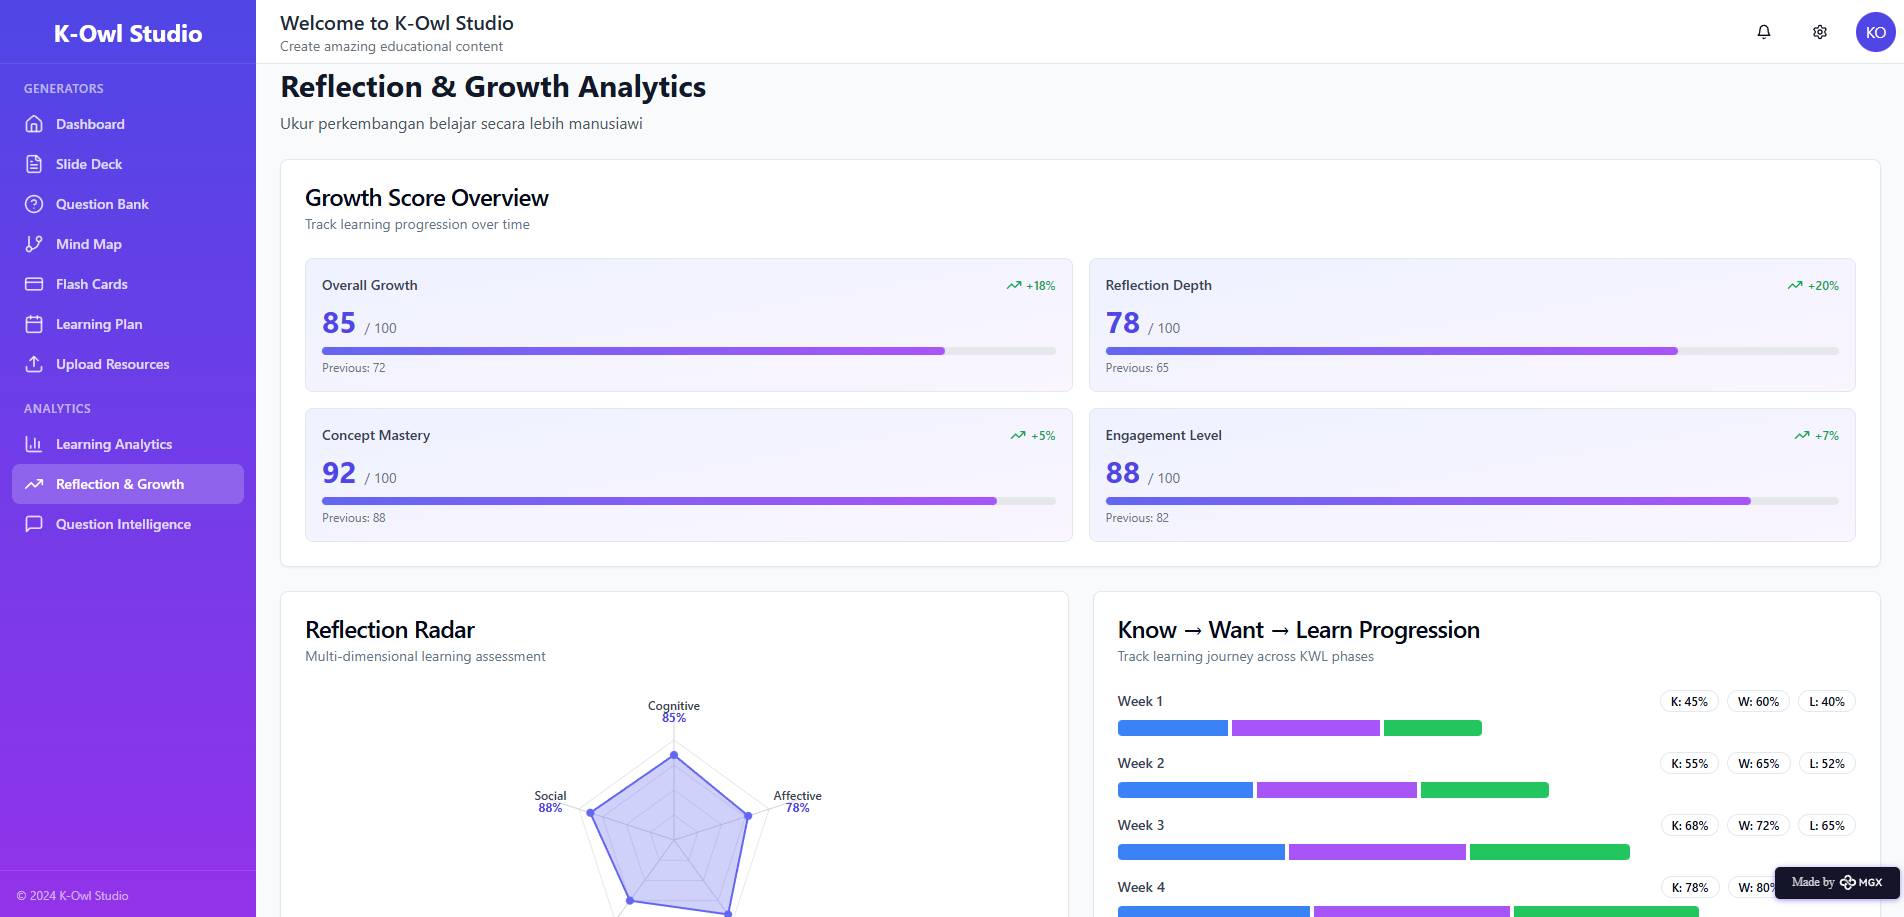Click the Concept Mastery trending-up arrow icon
The height and width of the screenshot is (917, 1904).
coord(1018,436)
